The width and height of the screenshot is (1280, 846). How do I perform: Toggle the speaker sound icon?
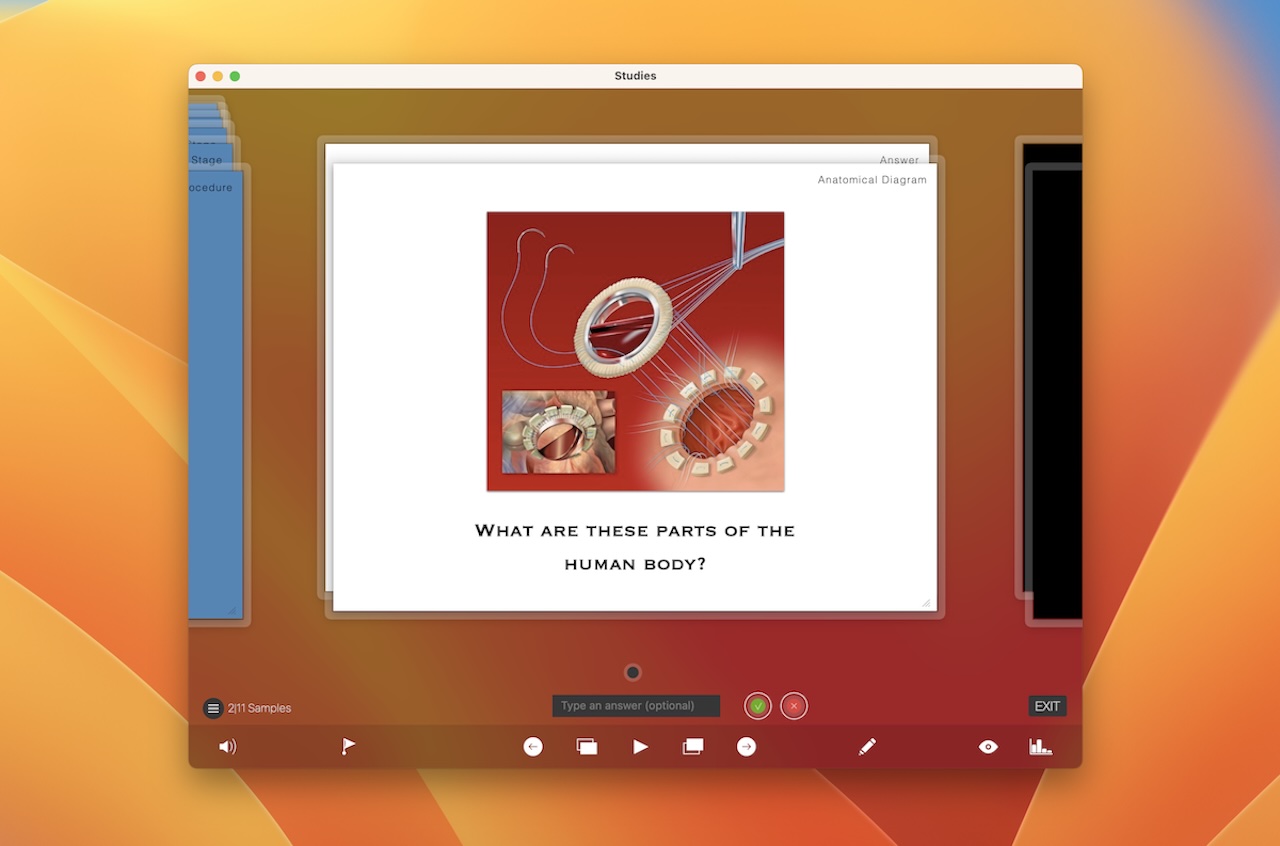pos(228,746)
